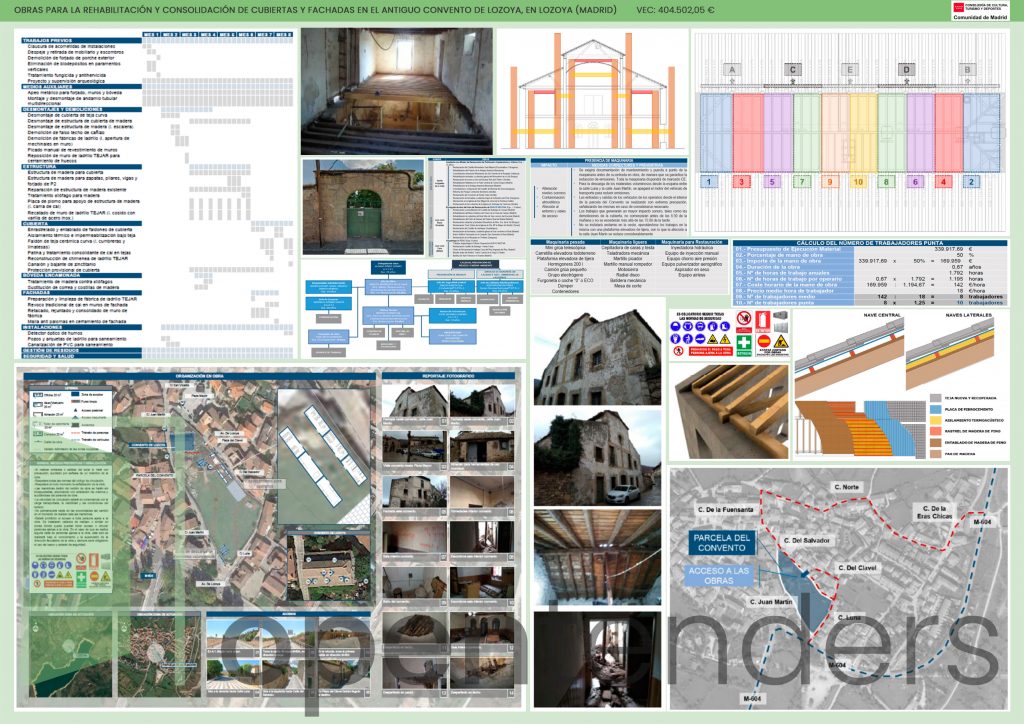Viewport: 1024px width, 724px height.
Task: Click the red phase box numbered 3
Action: tap(741, 182)
